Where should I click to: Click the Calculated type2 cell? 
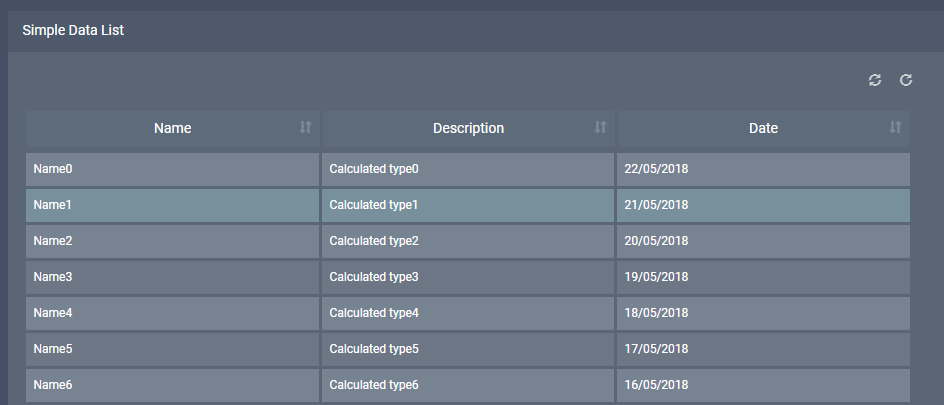tap(468, 241)
